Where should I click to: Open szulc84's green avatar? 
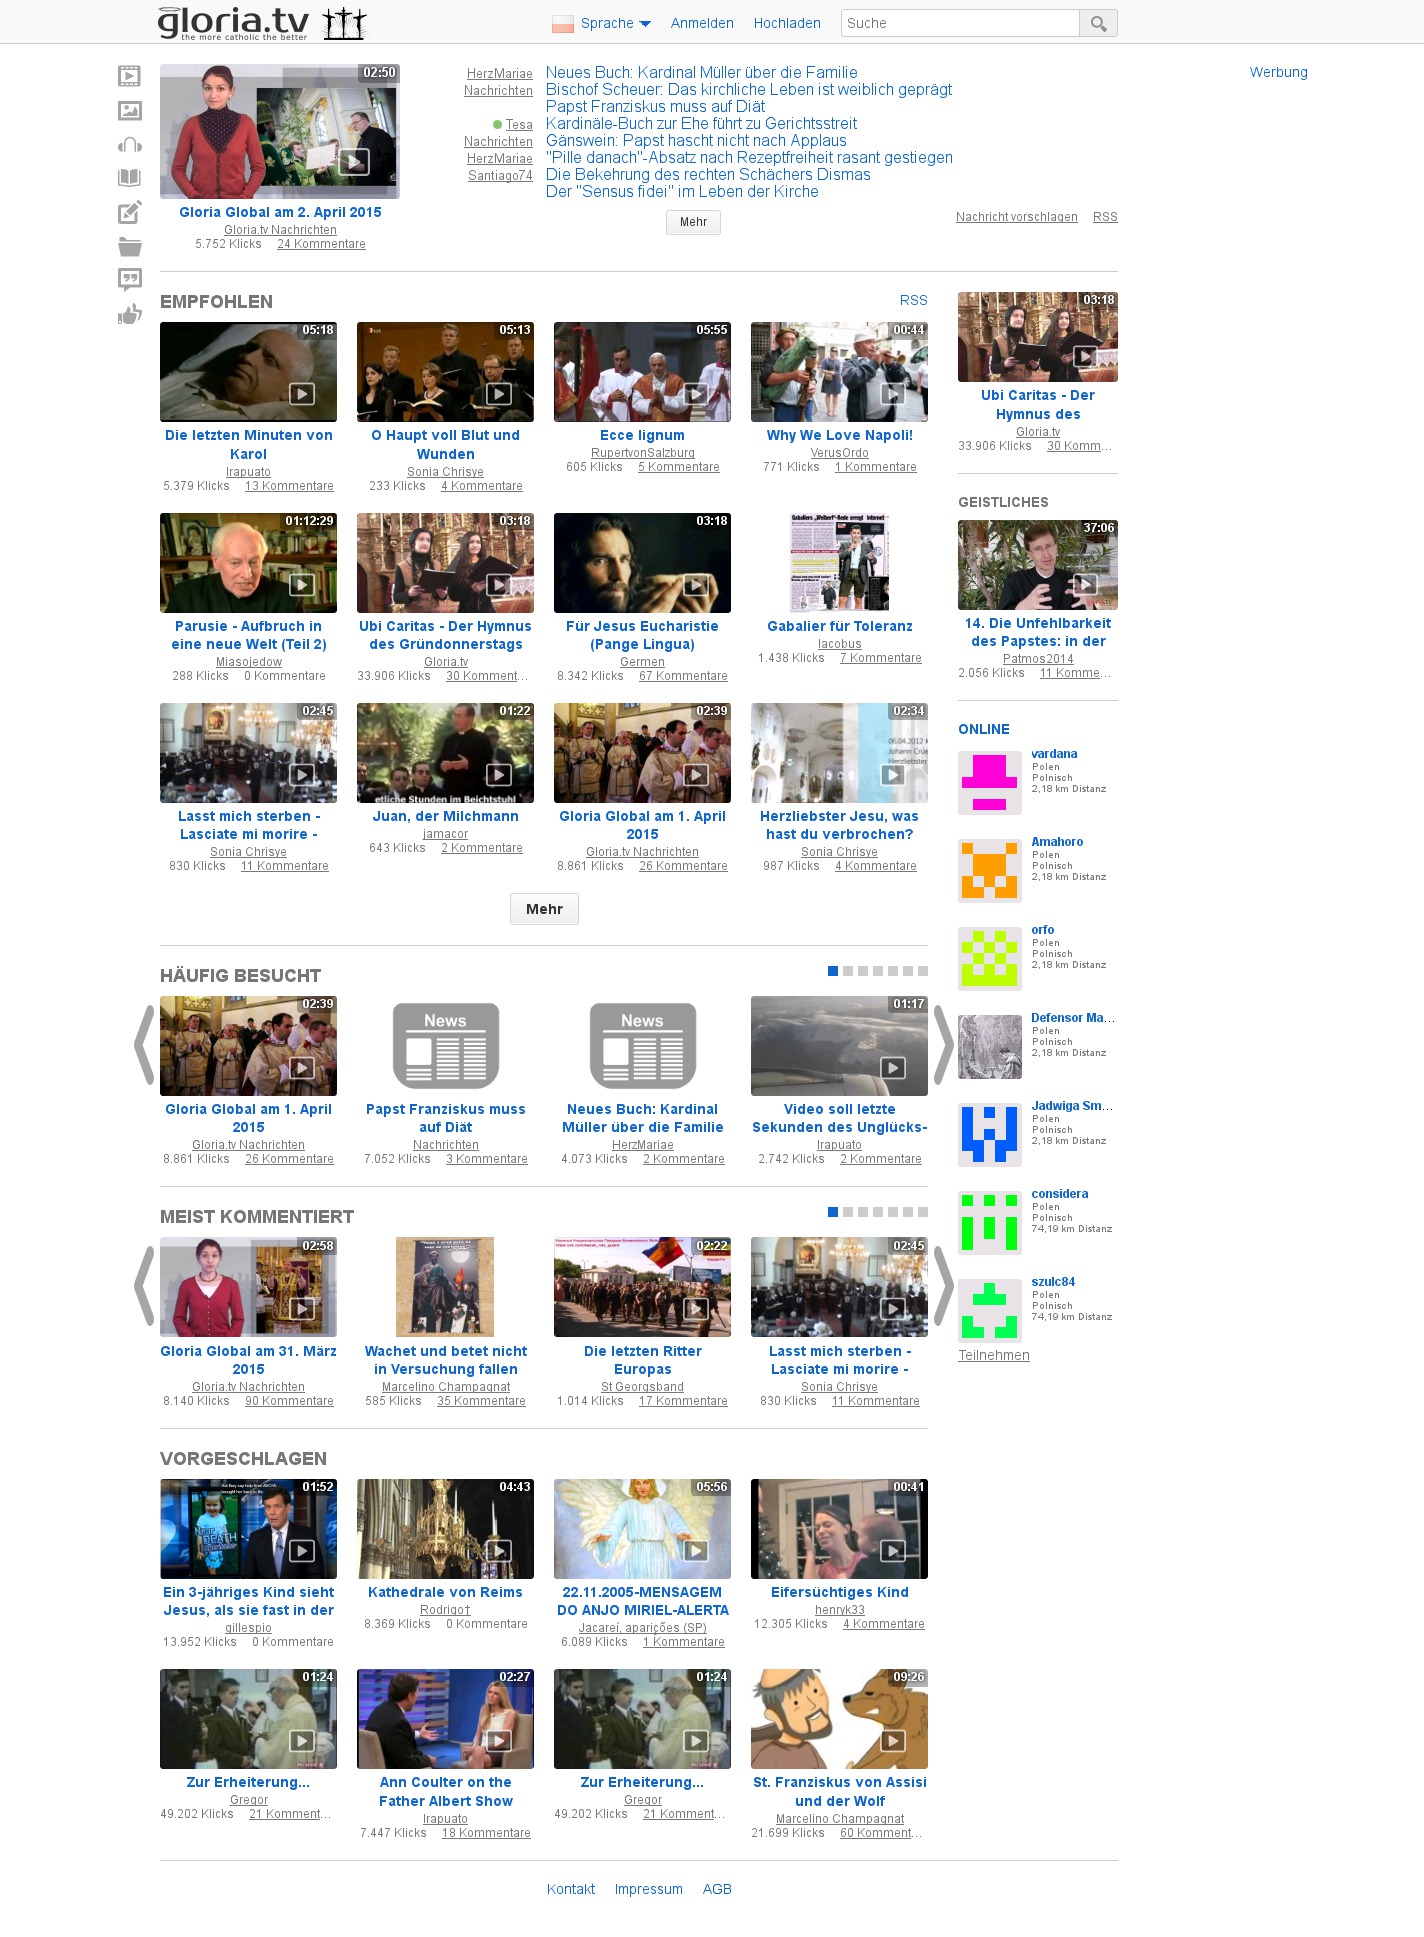point(990,1310)
